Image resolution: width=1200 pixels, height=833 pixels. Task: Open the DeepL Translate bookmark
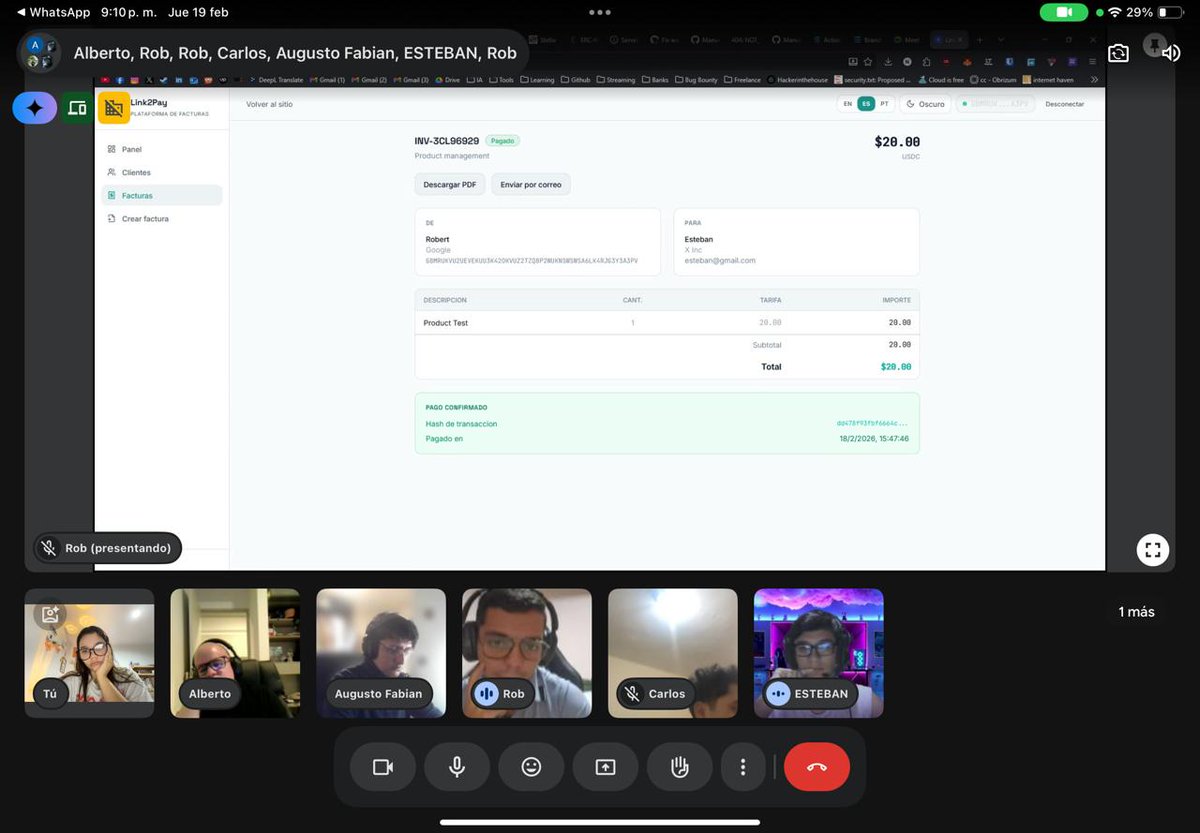point(275,80)
